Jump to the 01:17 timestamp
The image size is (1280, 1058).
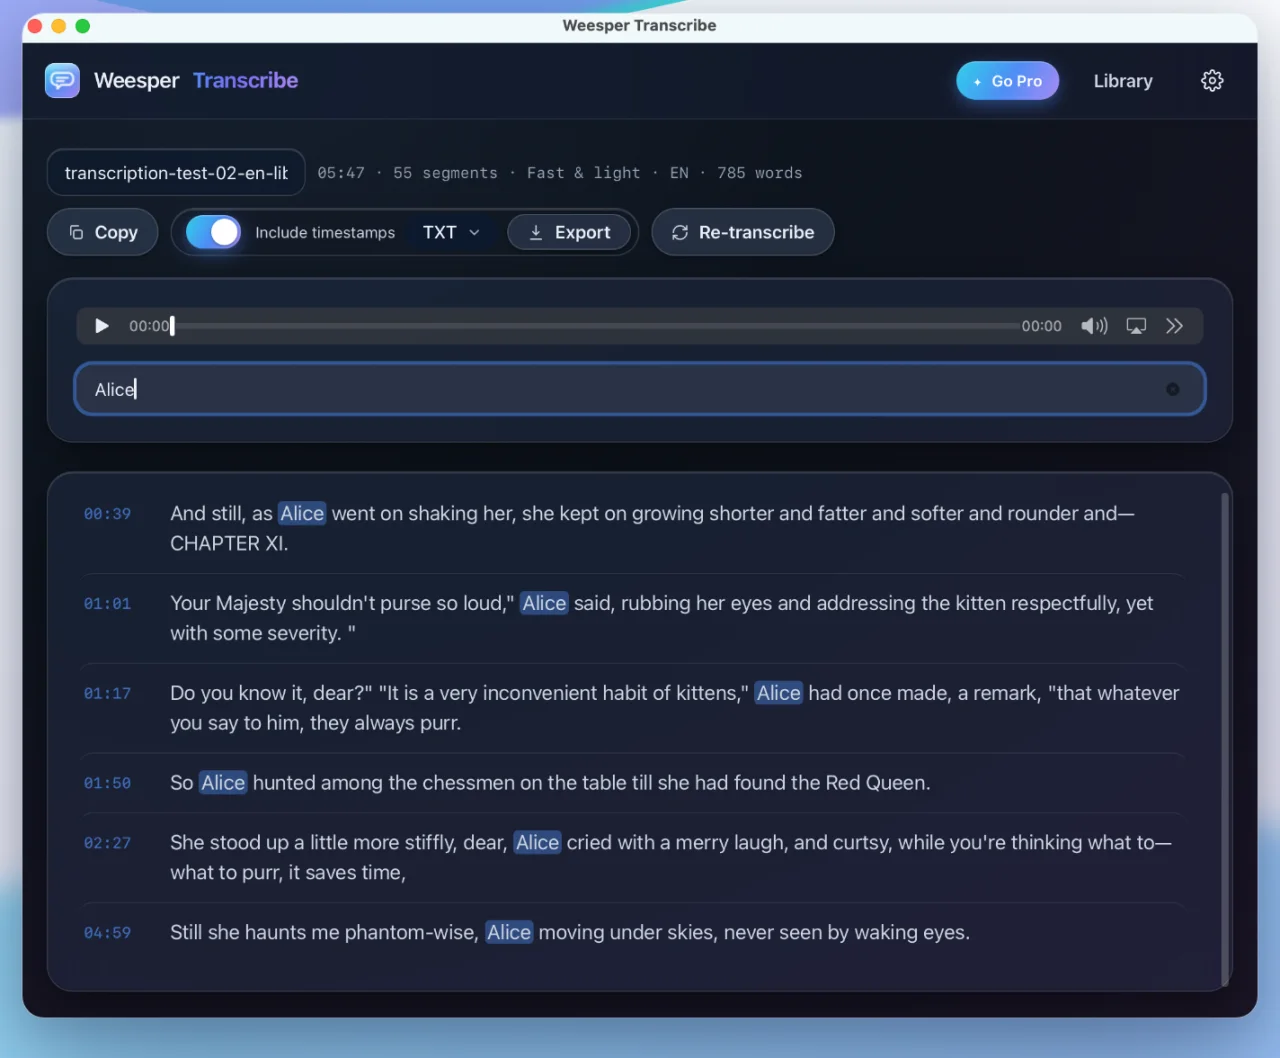[107, 694]
